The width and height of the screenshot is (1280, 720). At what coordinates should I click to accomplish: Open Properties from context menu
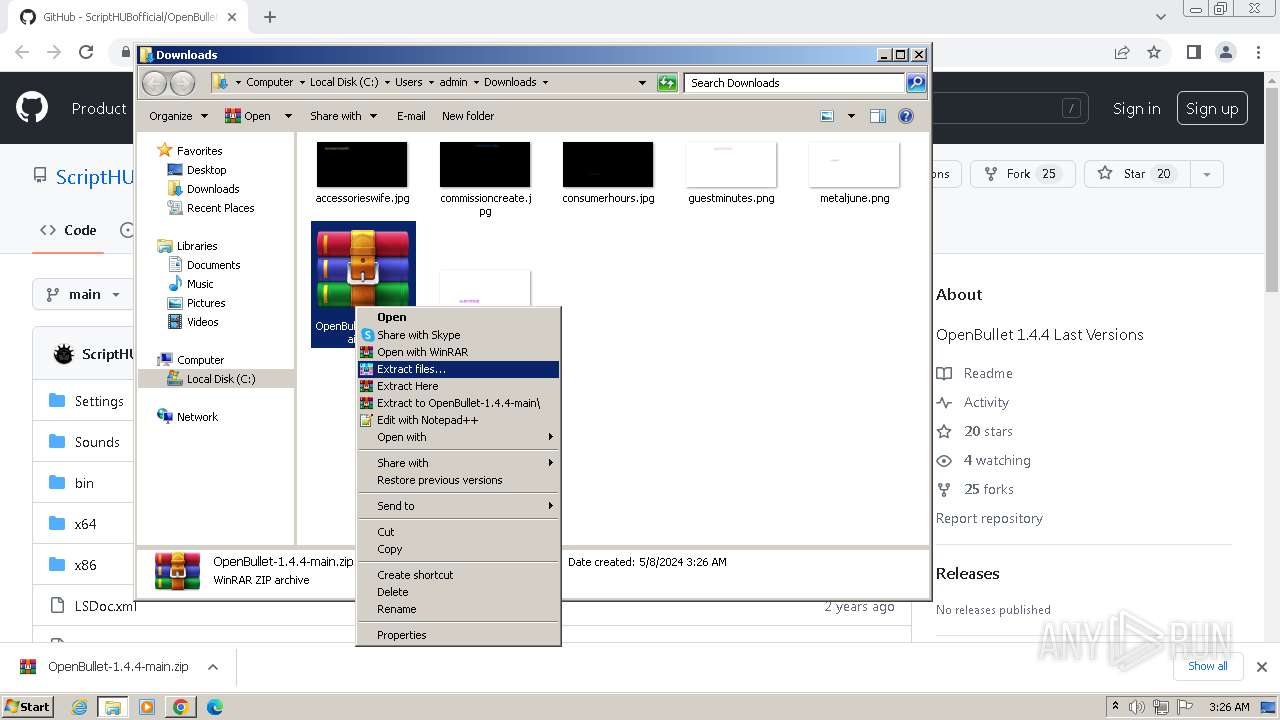458,635
